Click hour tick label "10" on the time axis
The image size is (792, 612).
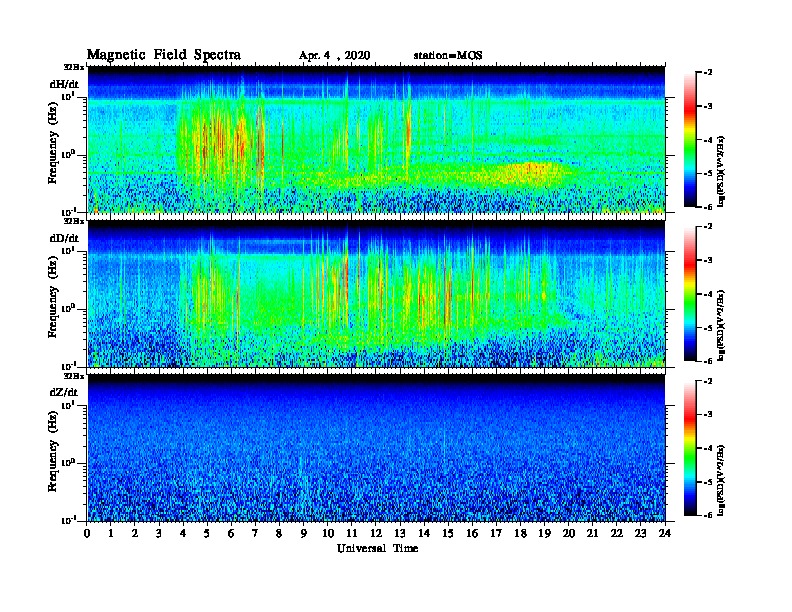328,533
